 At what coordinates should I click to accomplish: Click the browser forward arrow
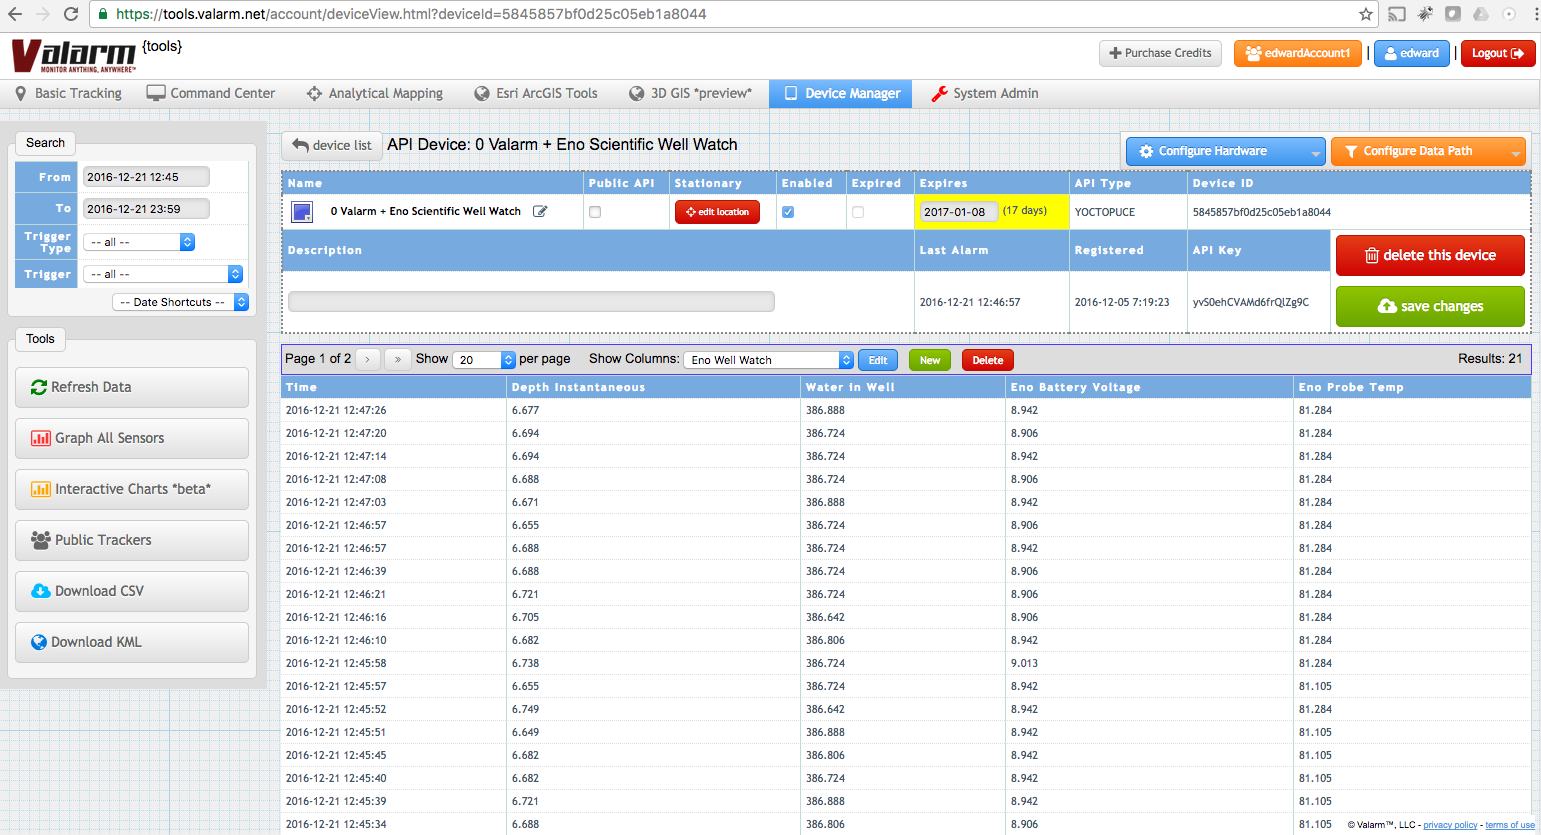point(43,14)
